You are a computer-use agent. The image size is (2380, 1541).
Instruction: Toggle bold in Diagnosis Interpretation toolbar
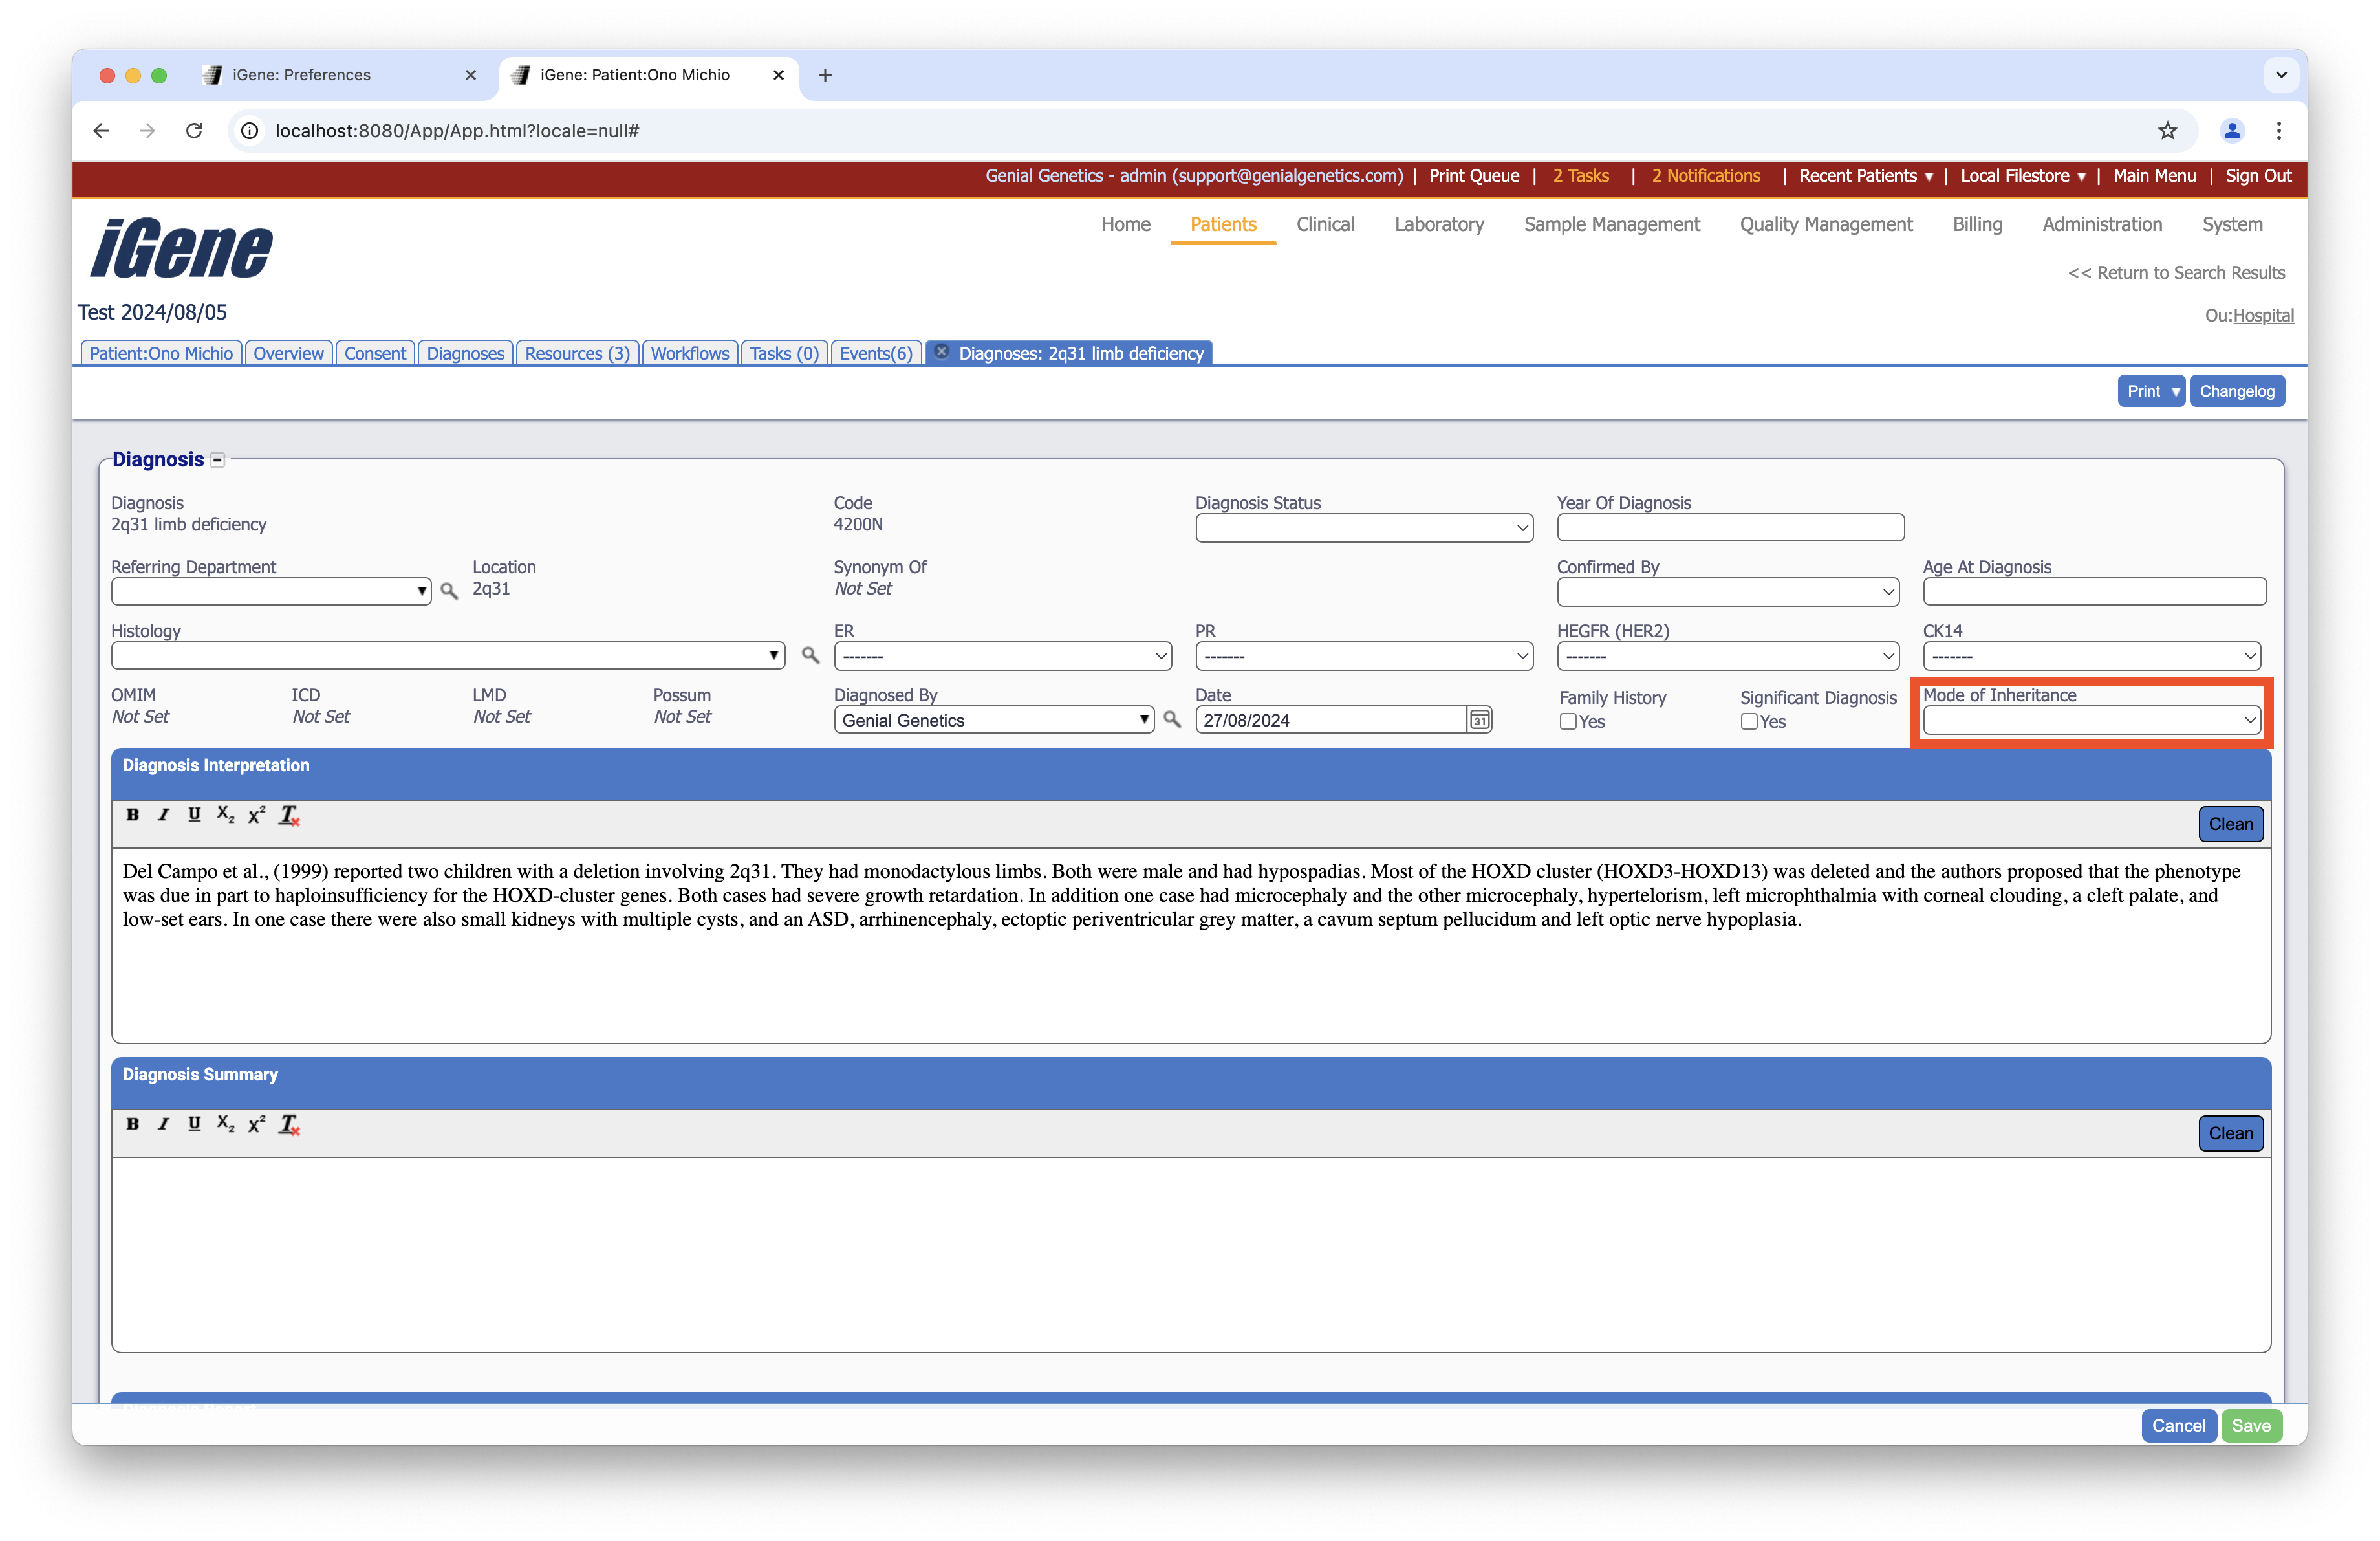pos(132,815)
